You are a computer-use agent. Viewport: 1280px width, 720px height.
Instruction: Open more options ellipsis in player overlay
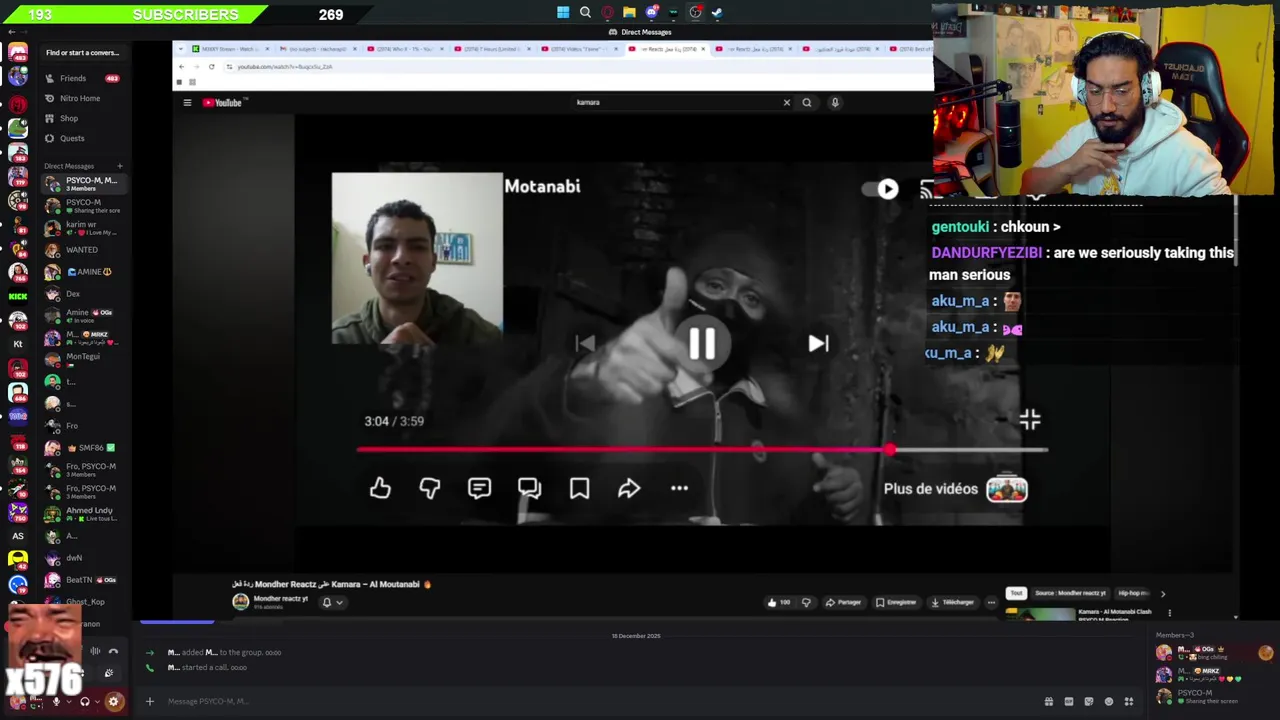[679, 488]
